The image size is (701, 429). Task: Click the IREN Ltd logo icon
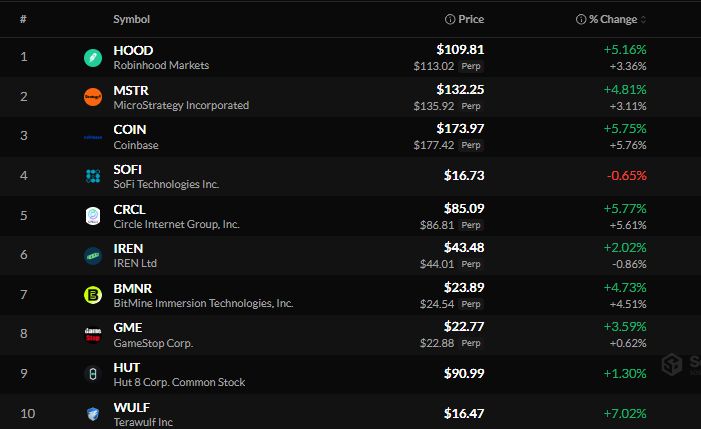coord(93,256)
